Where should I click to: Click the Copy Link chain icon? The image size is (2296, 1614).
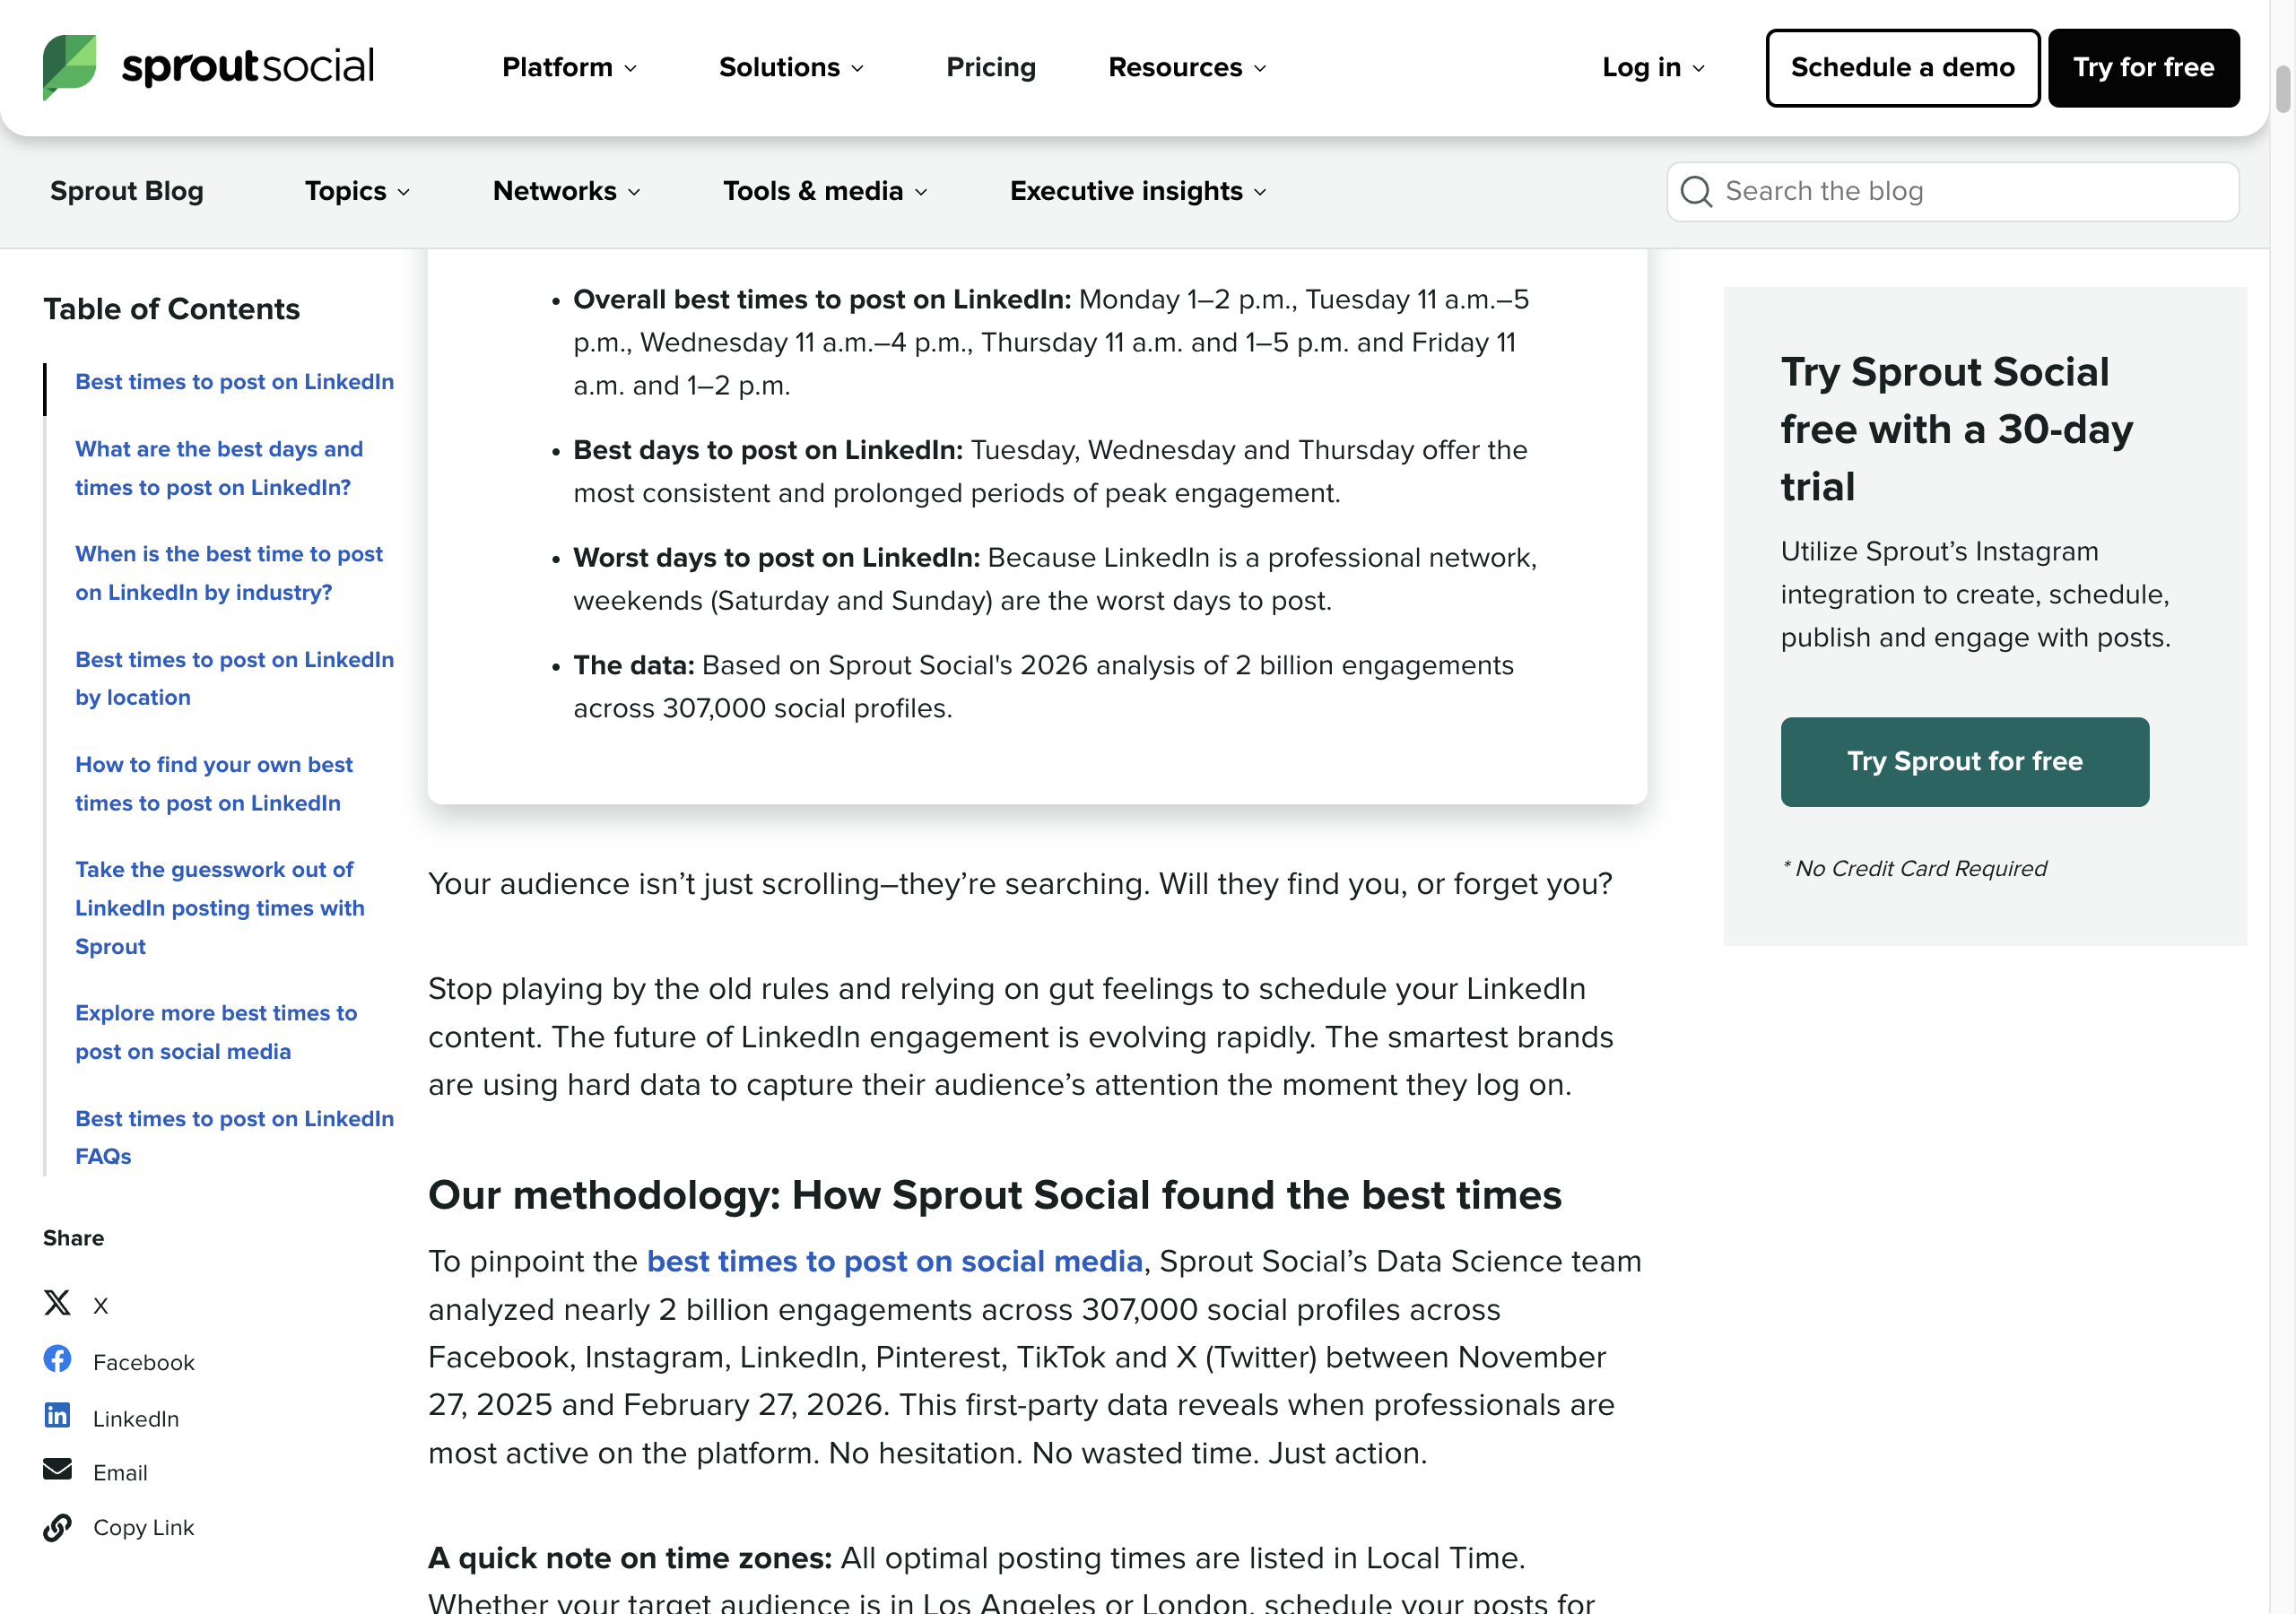(57, 1527)
